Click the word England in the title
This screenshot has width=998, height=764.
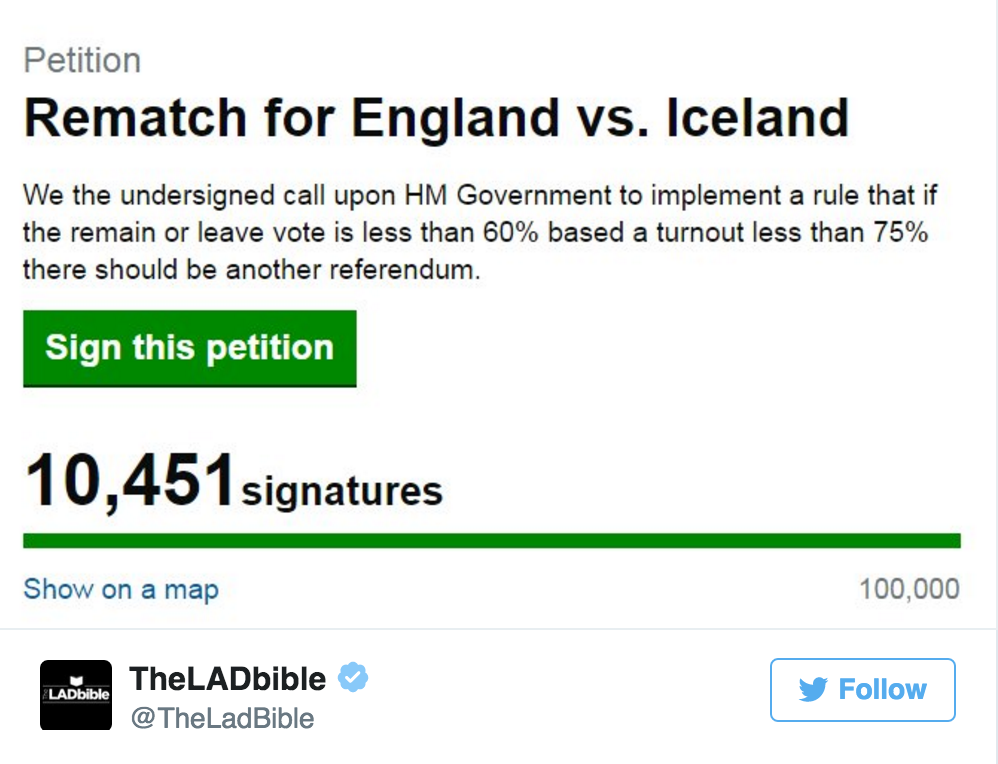(456, 118)
